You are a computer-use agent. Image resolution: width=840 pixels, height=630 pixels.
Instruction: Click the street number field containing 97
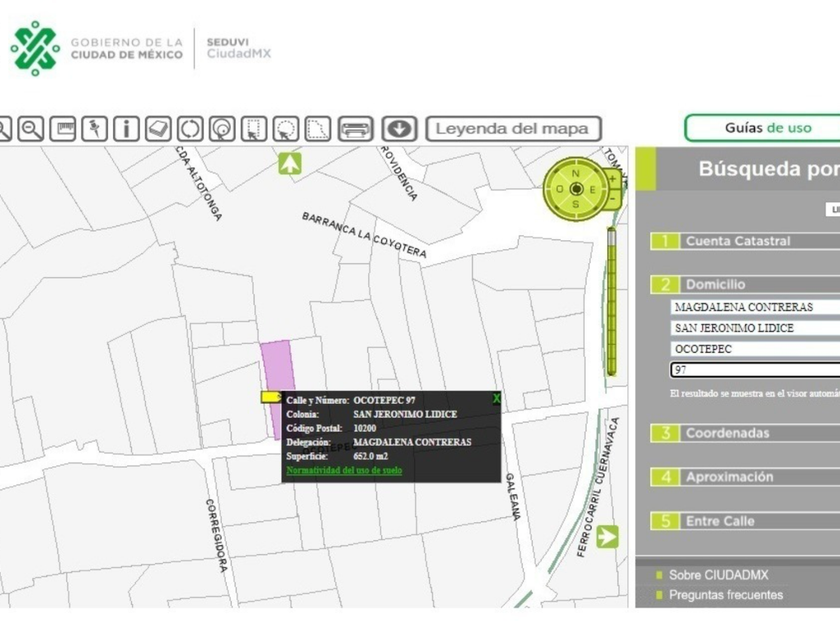(x=754, y=370)
